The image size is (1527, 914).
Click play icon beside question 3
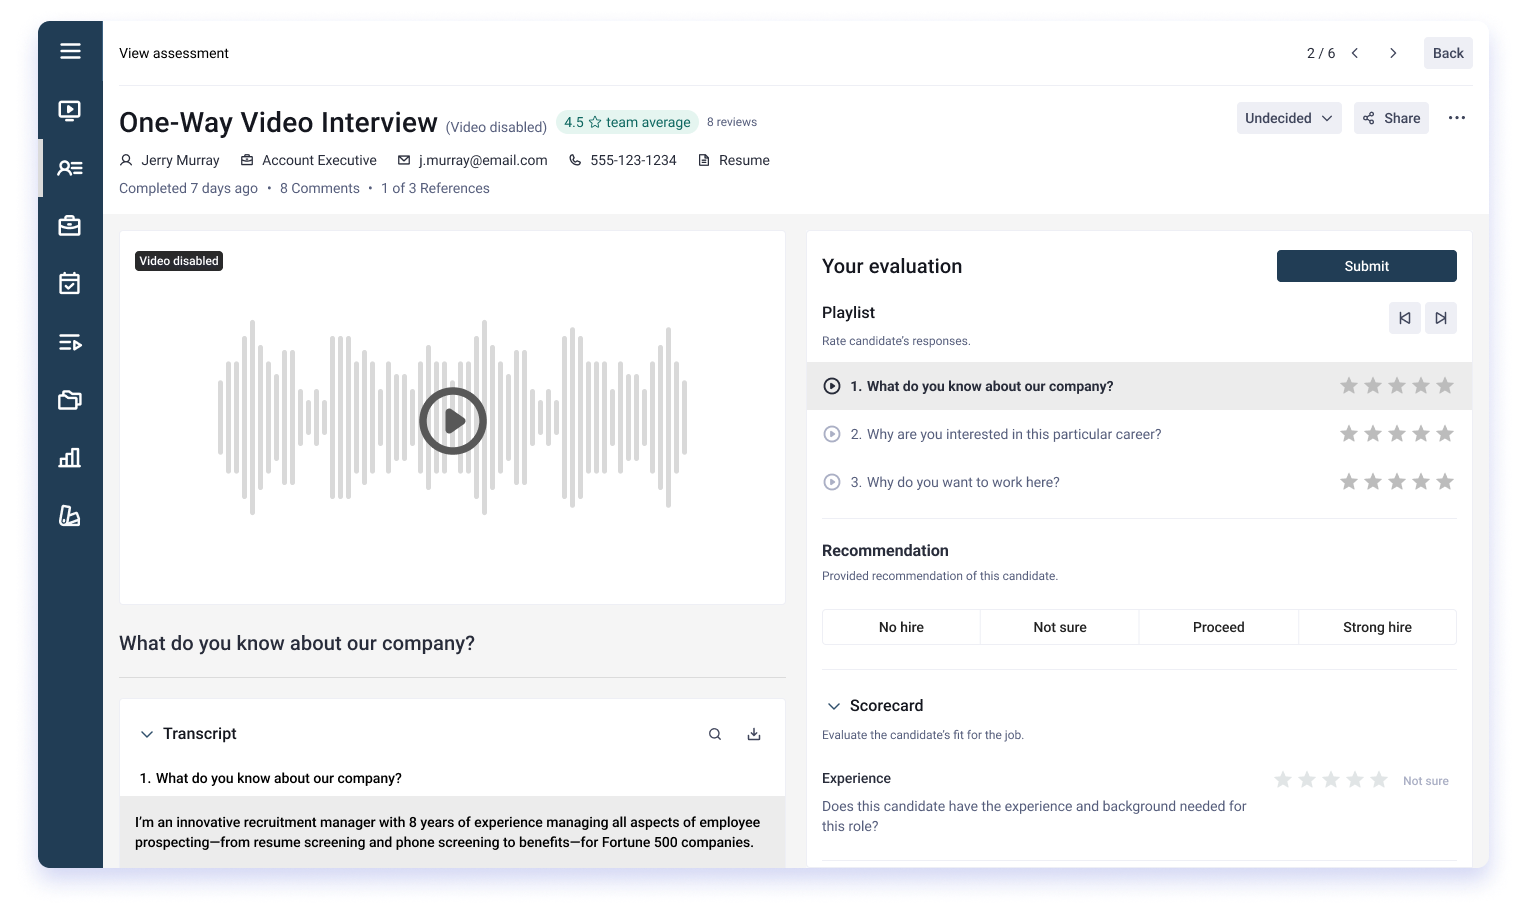coord(832,482)
